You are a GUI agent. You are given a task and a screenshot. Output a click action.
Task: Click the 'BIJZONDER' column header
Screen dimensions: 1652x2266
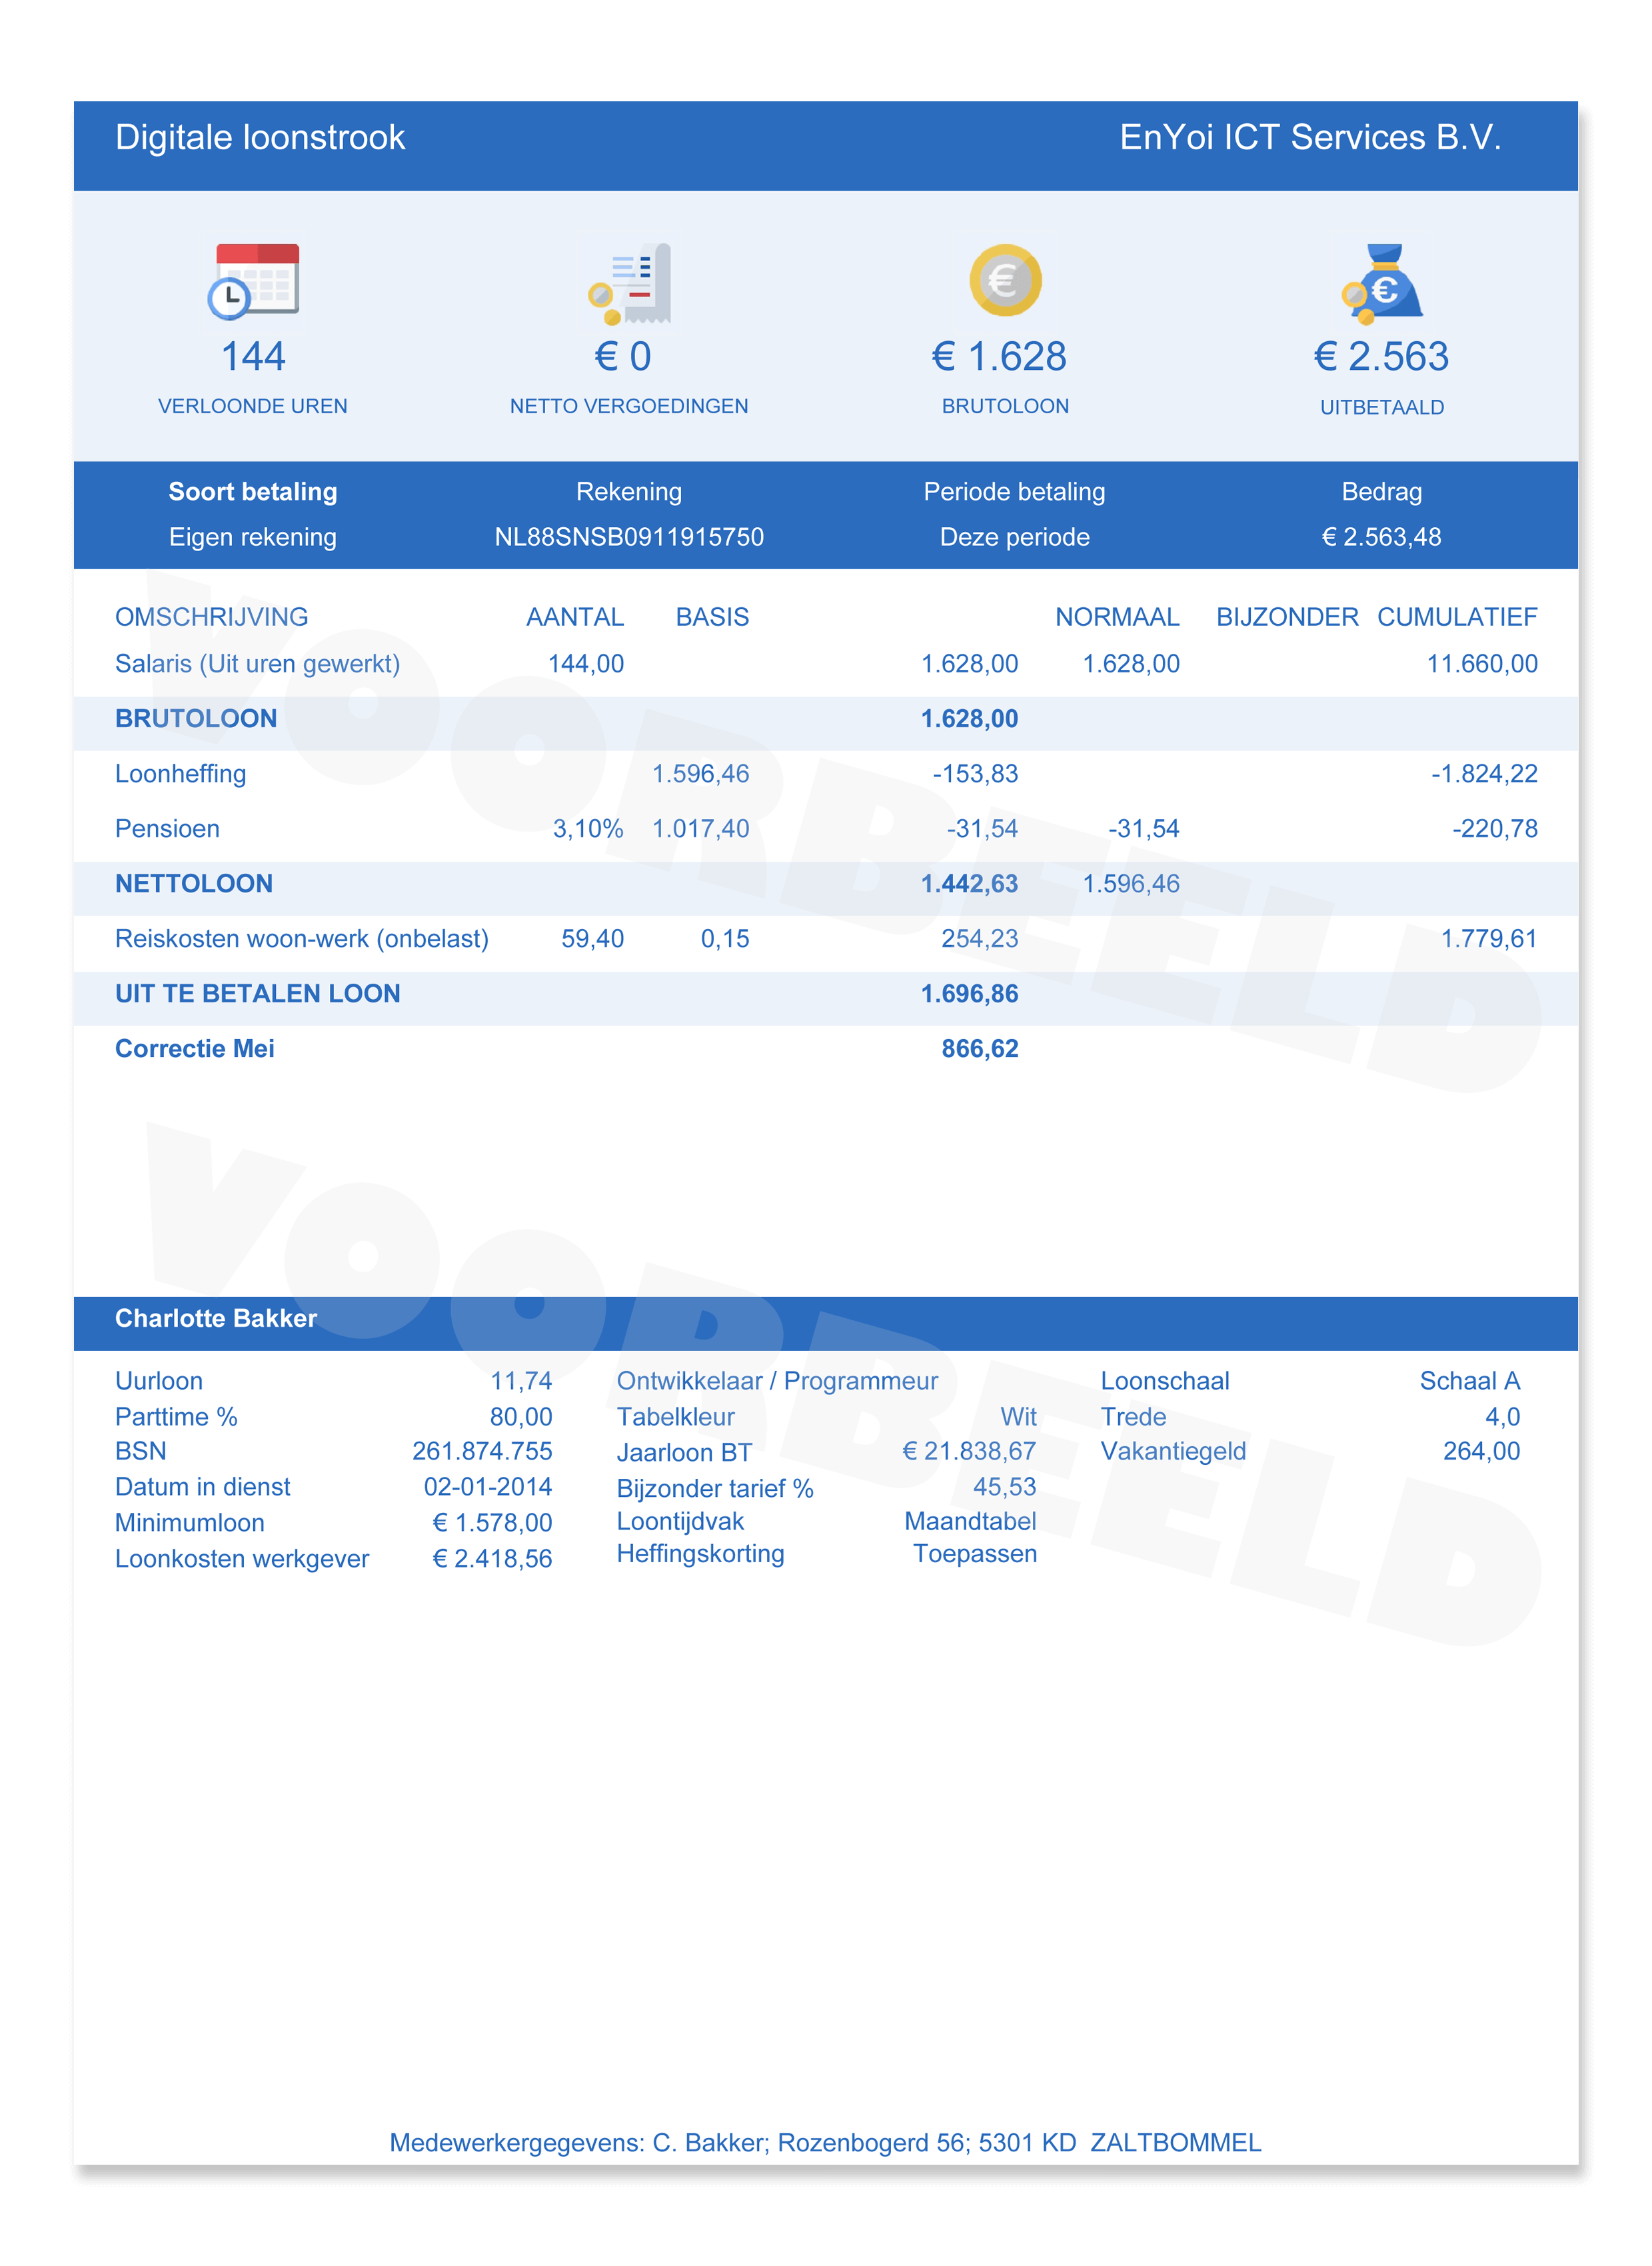pos(1287,617)
